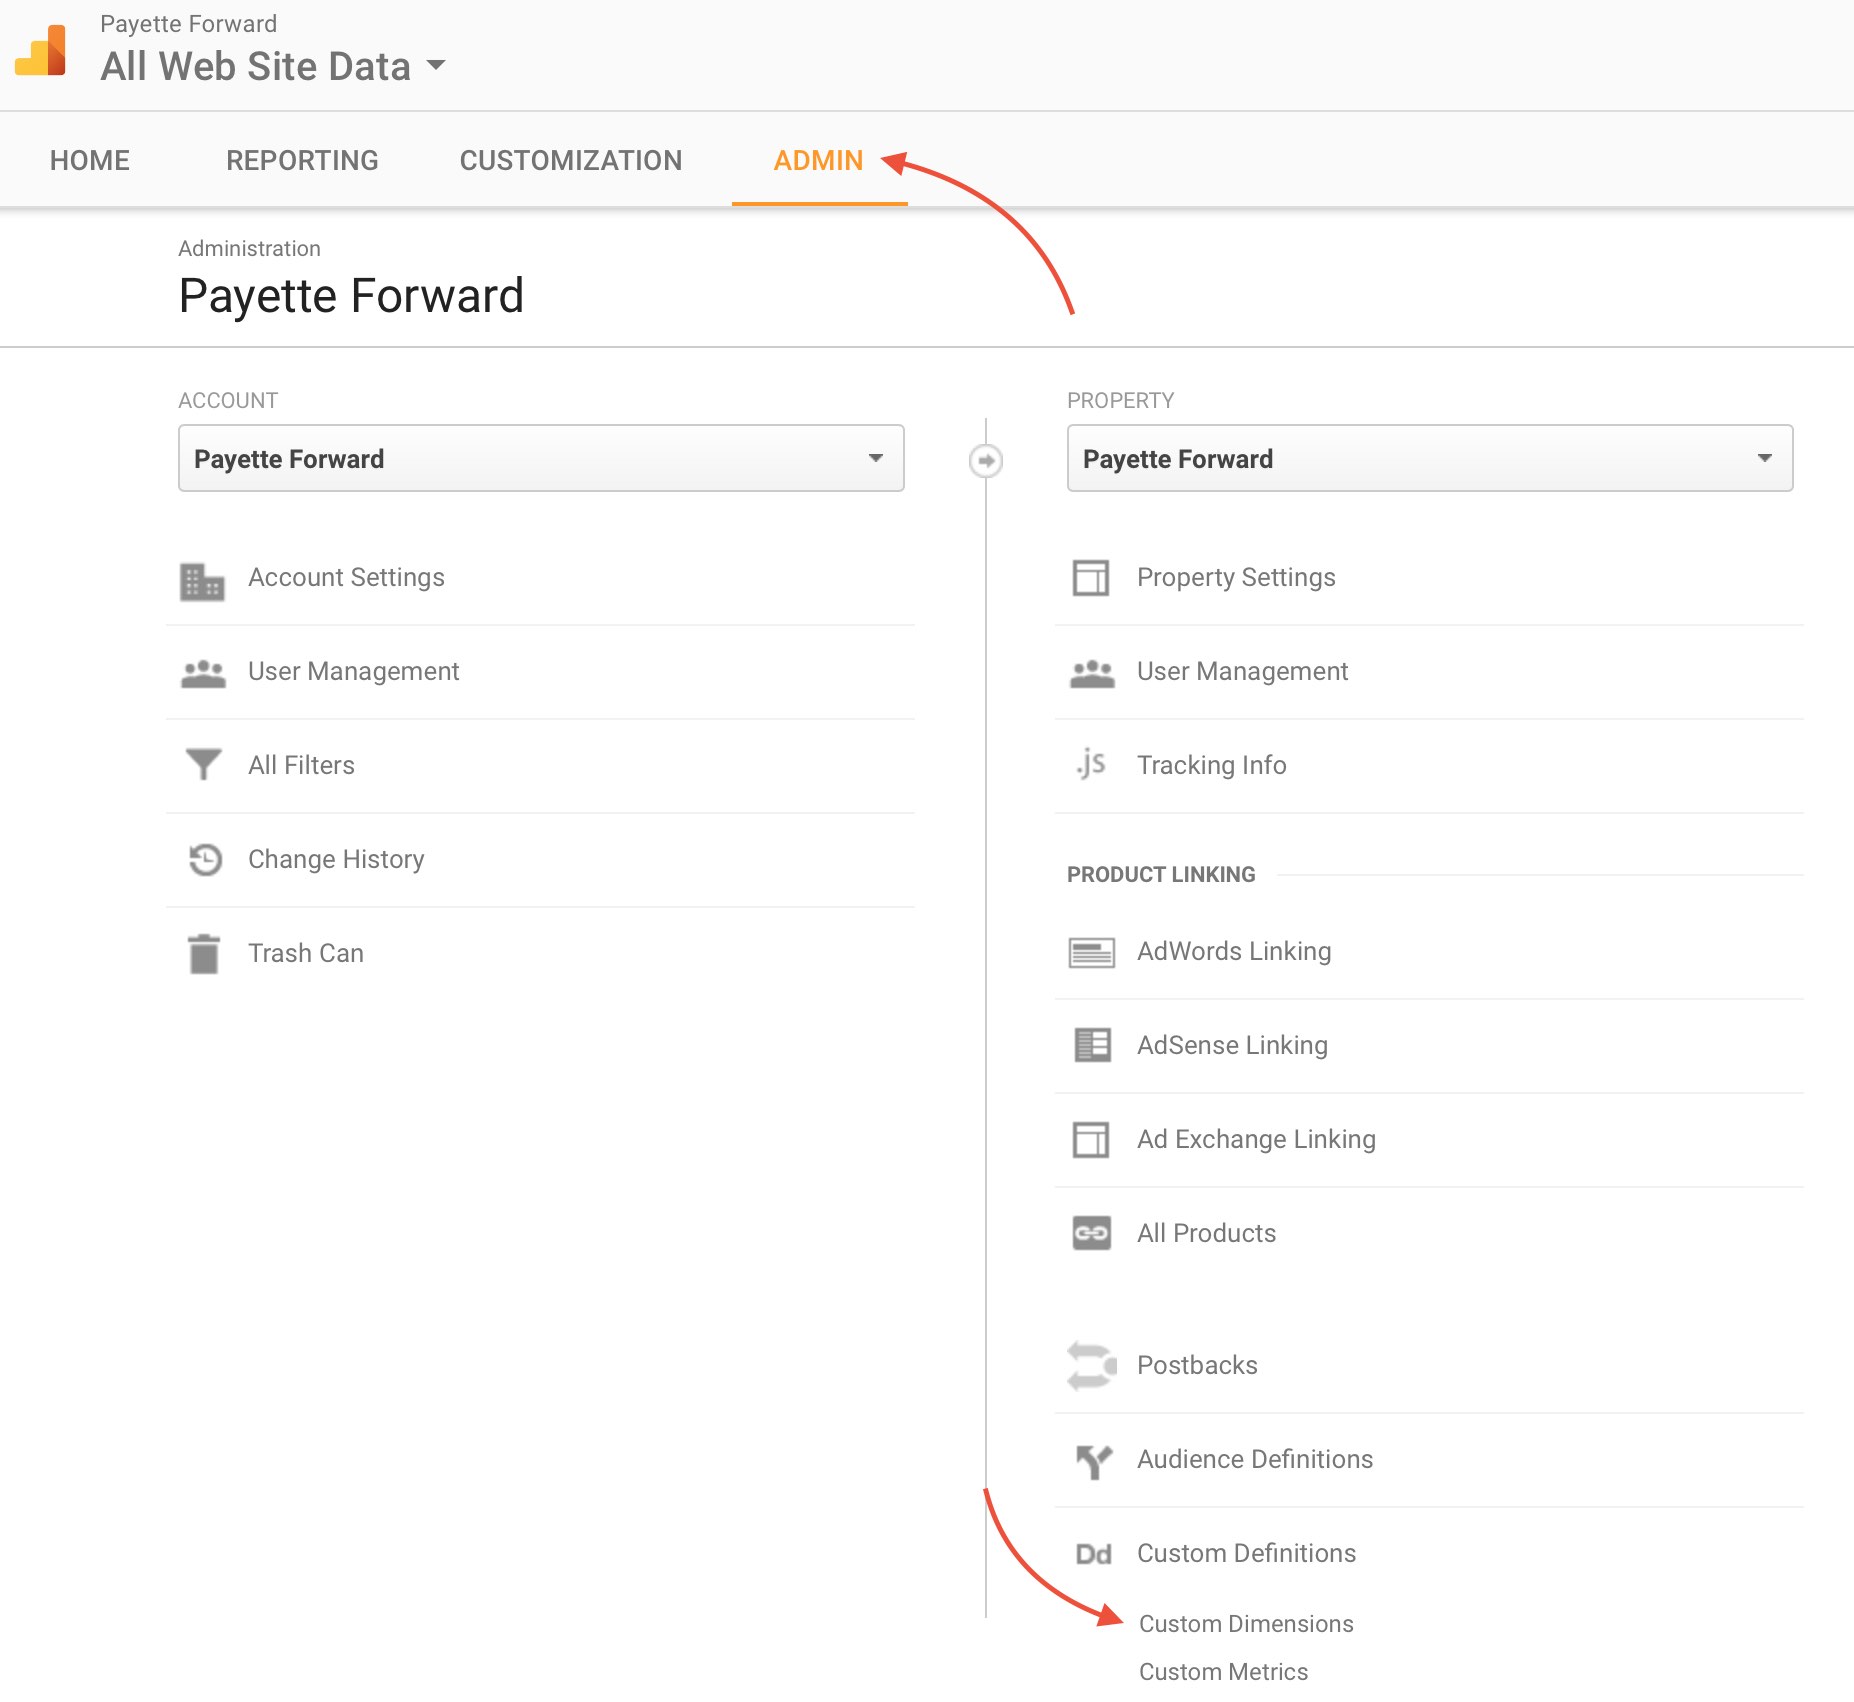Open the Trash Can icon
This screenshot has height=1702, width=1854.
(x=203, y=952)
